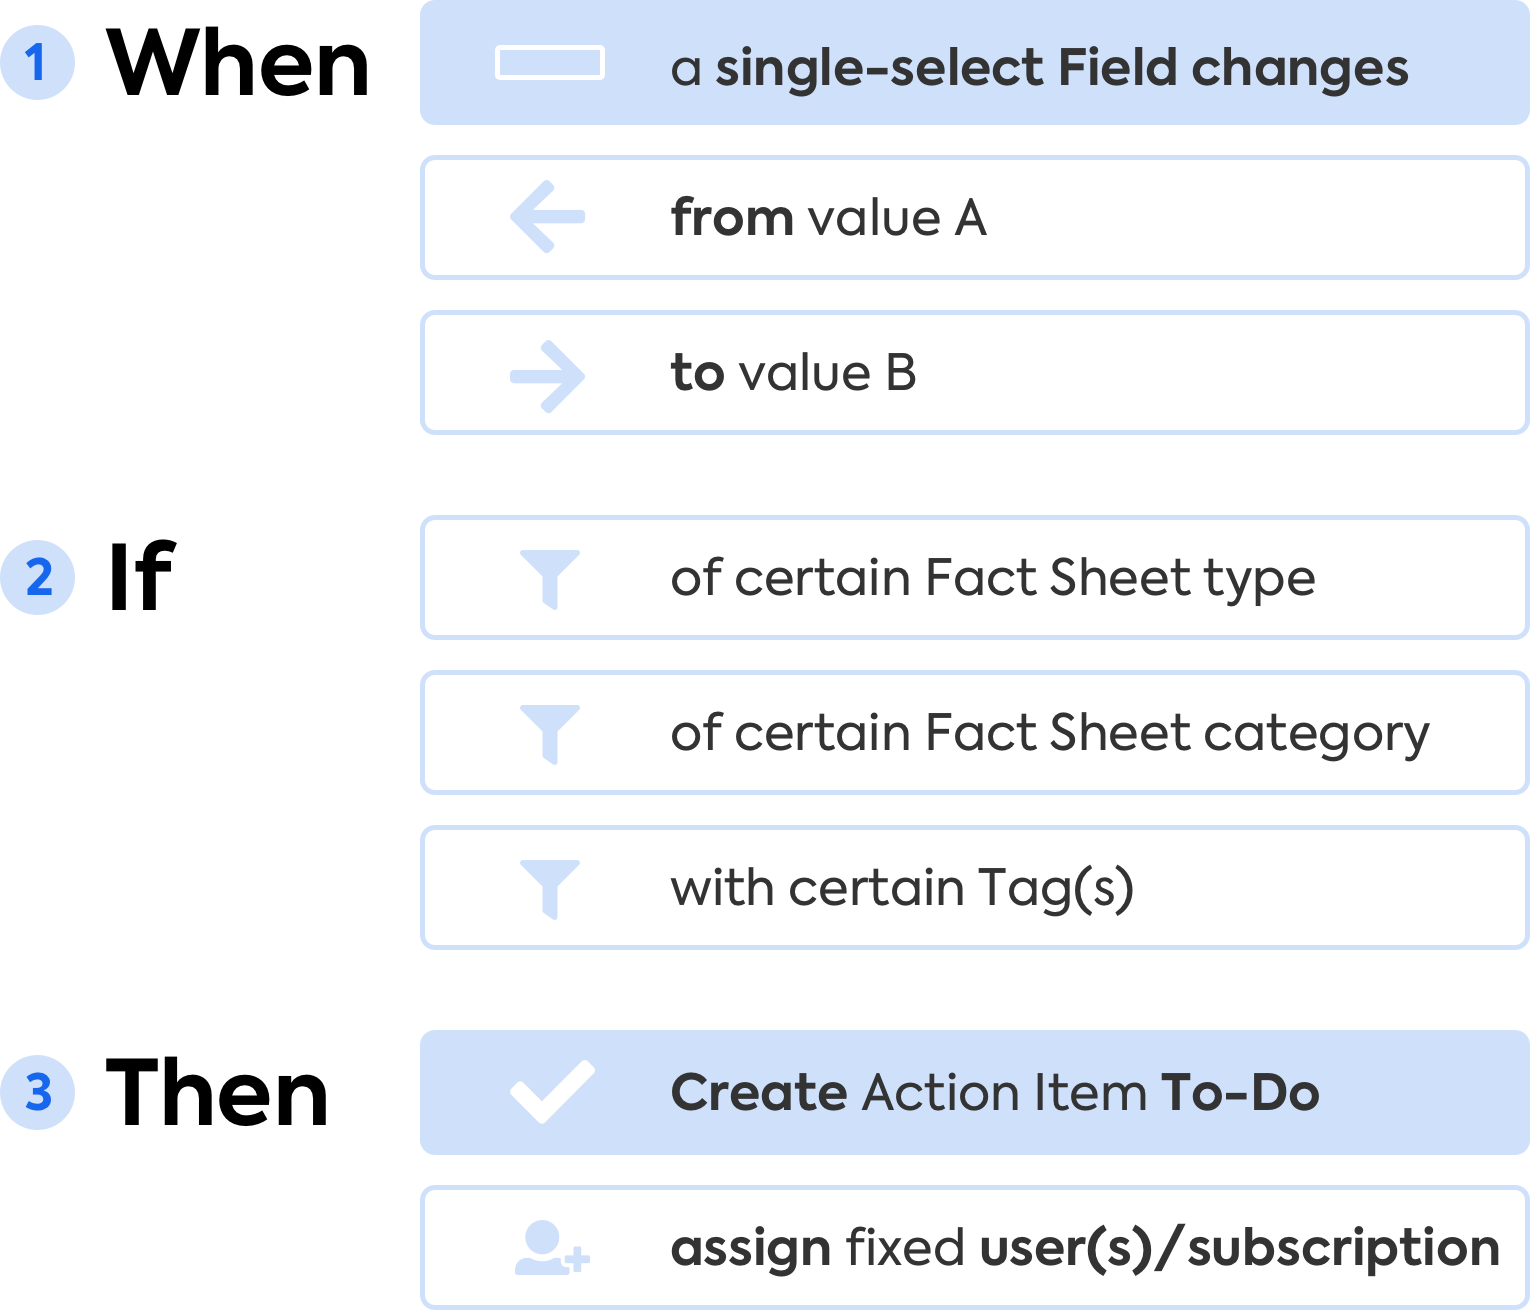The image size is (1530, 1310).
Task: Click step number 1 badge
Action: pos(37,63)
